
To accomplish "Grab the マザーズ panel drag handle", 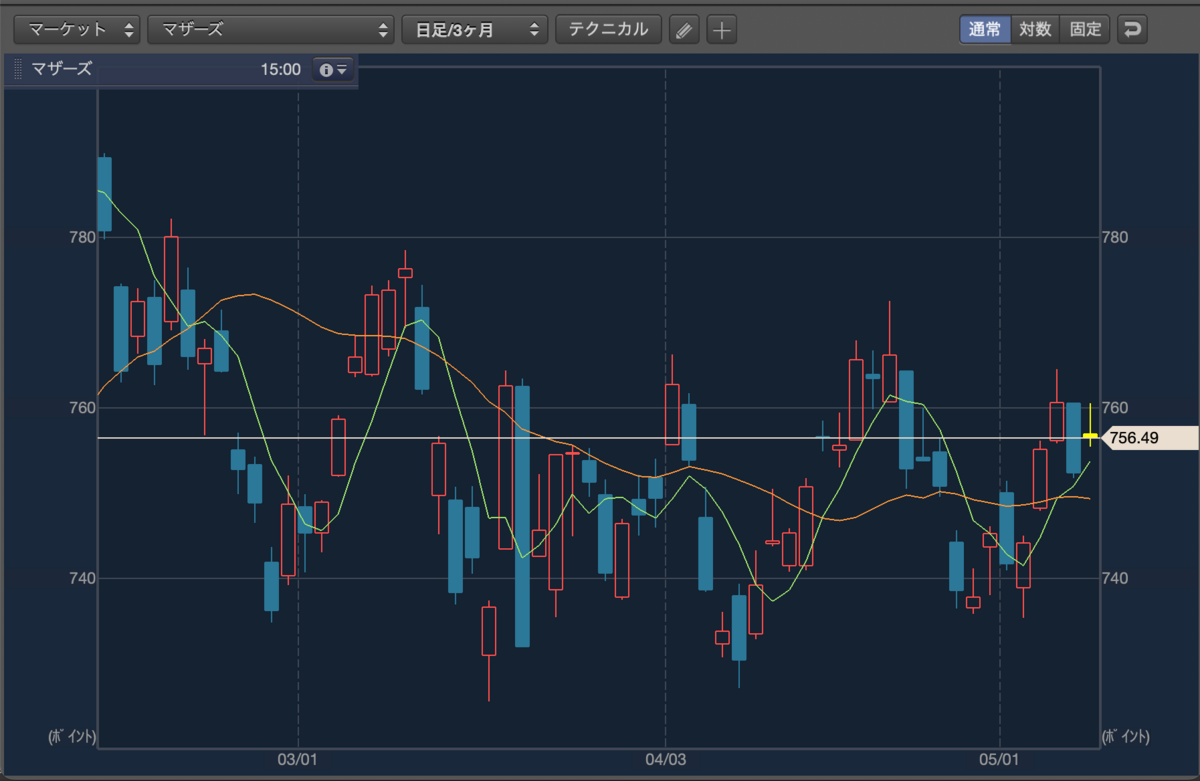I will pos(17,70).
